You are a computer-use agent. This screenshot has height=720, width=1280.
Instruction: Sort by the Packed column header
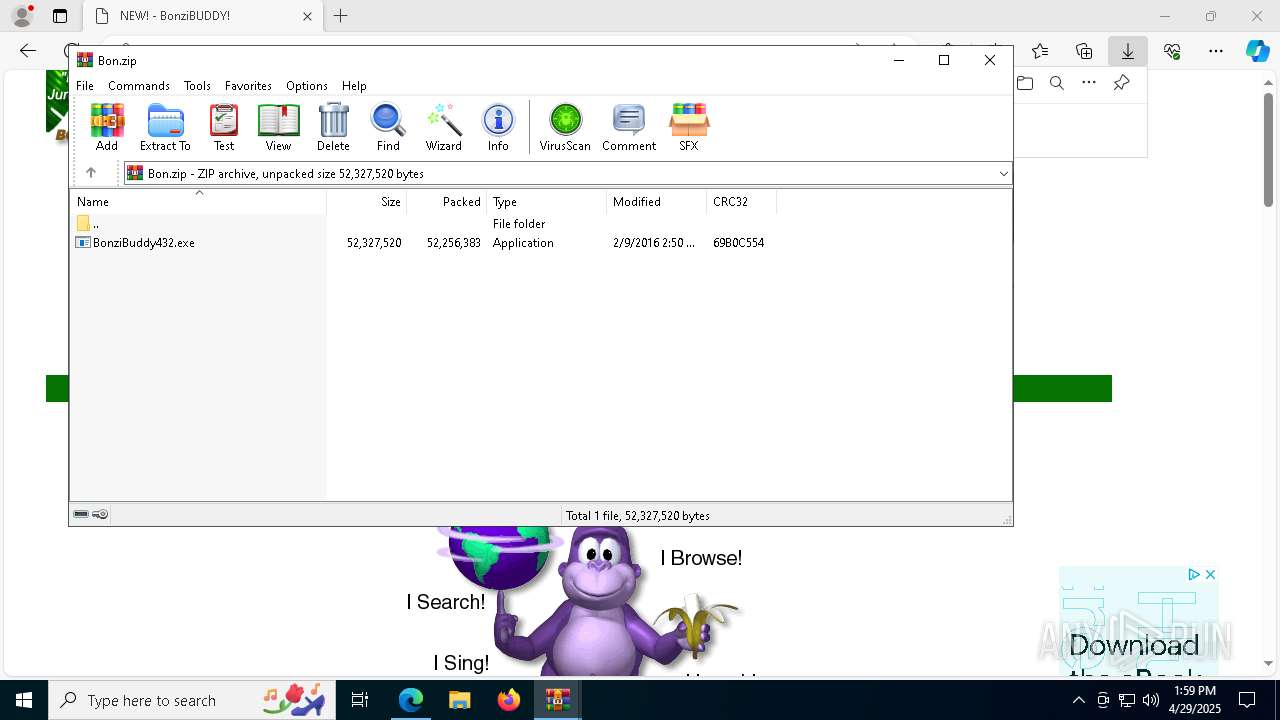[447, 202]
